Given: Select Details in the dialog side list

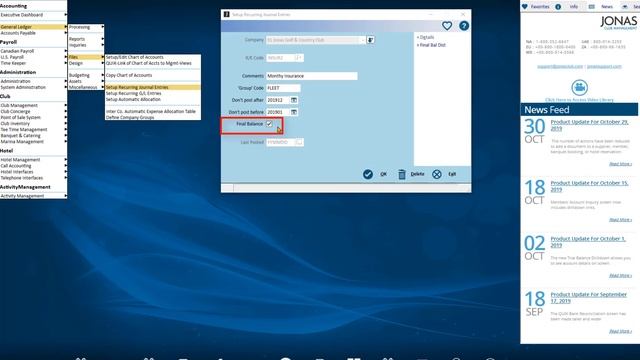Looking at the screenshot, I should pos(426,37).
